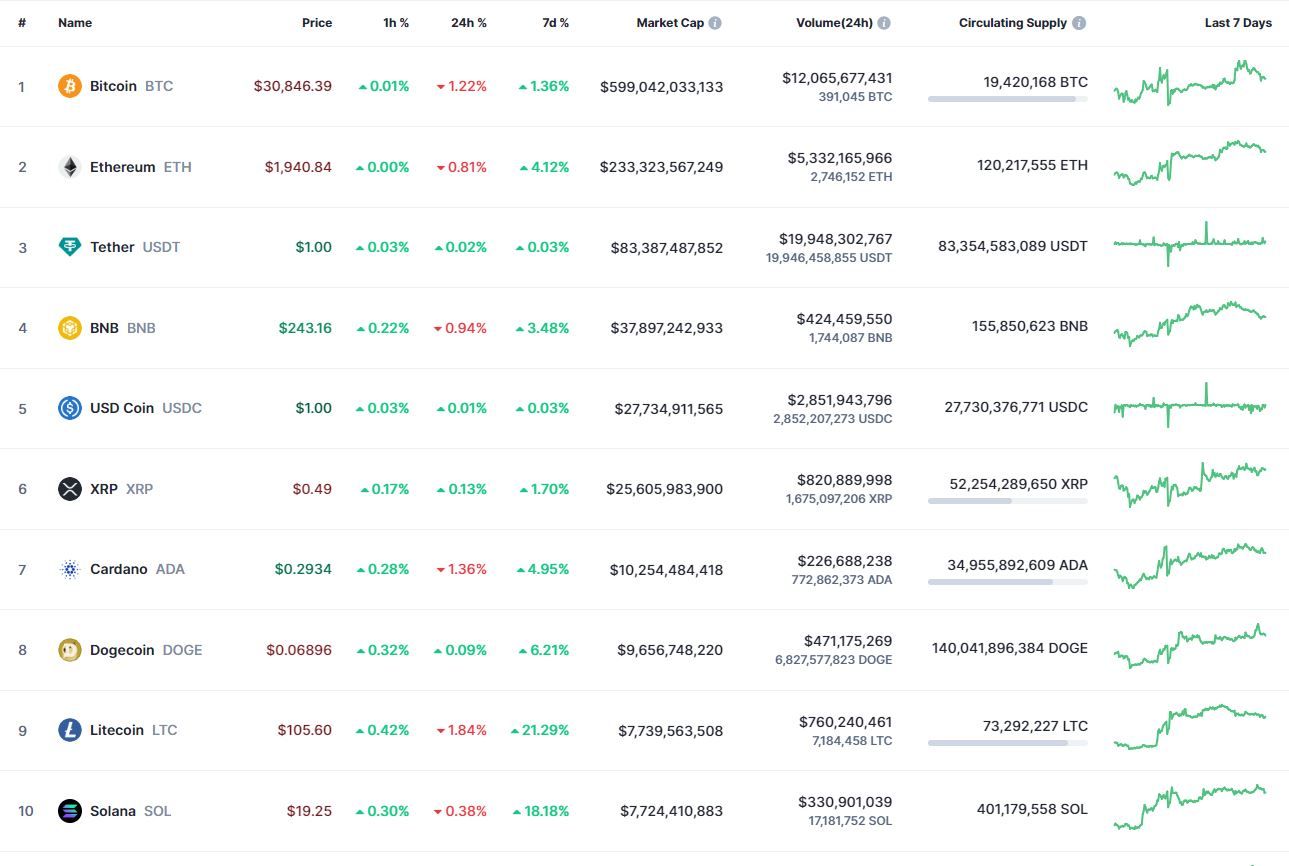1289x866 pixels.
Task: Click the Circulating Supply info icon
Action: (x=1080, y=23)
